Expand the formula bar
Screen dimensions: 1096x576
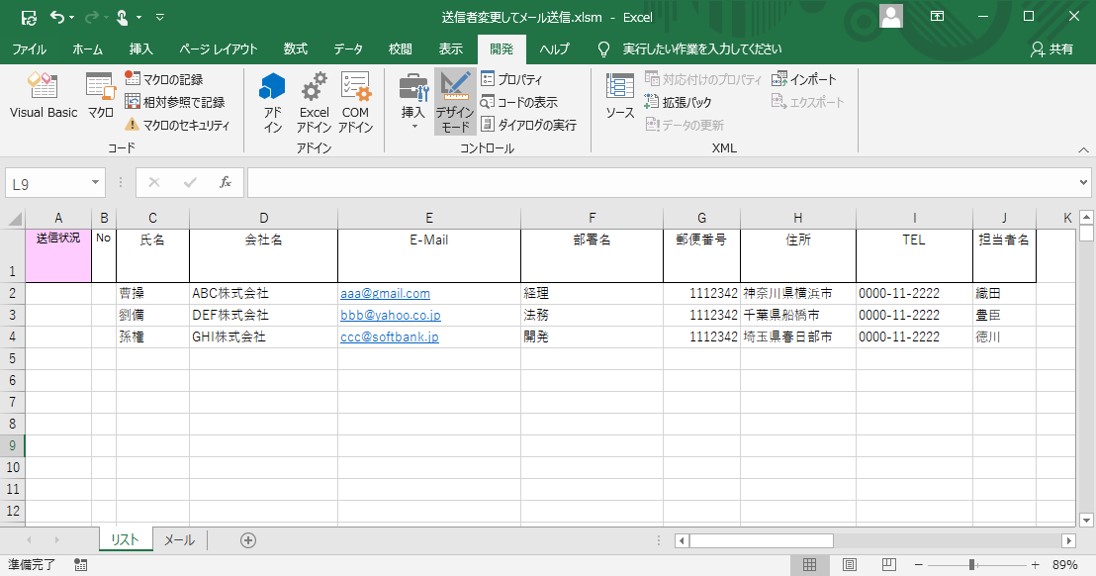tap(1083, 183)
